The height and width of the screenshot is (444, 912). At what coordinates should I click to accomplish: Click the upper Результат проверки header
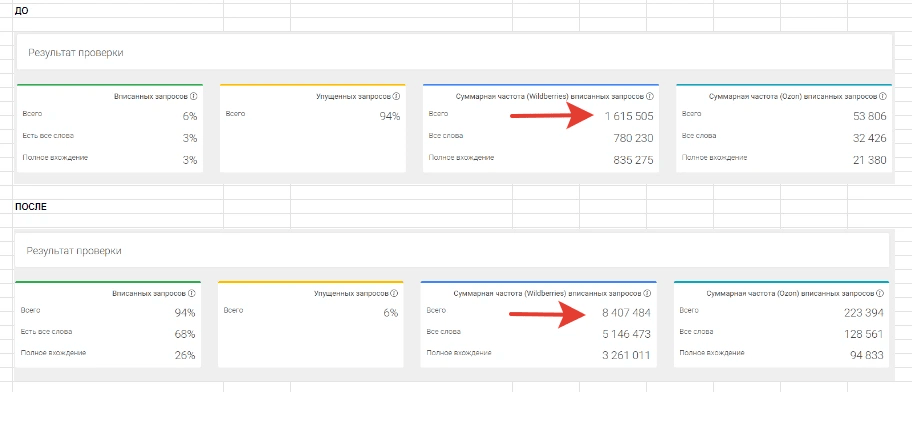tap(76, 52)
